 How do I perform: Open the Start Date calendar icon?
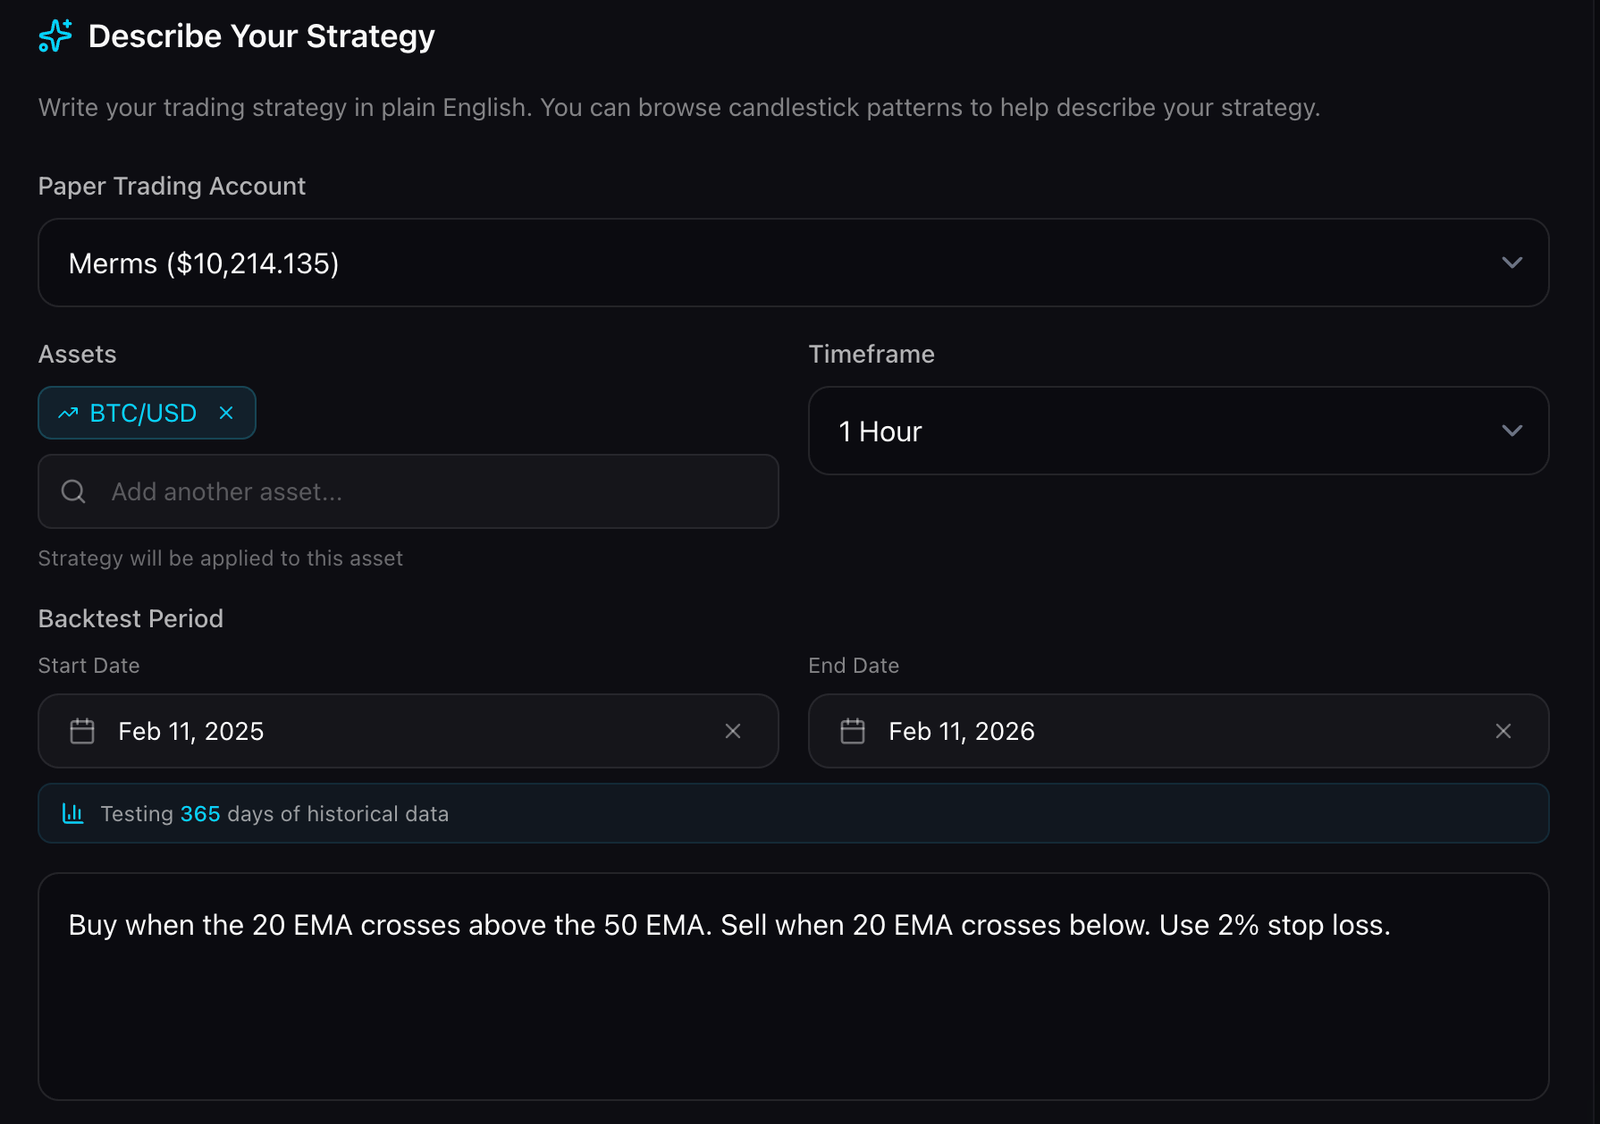point(82,731)
